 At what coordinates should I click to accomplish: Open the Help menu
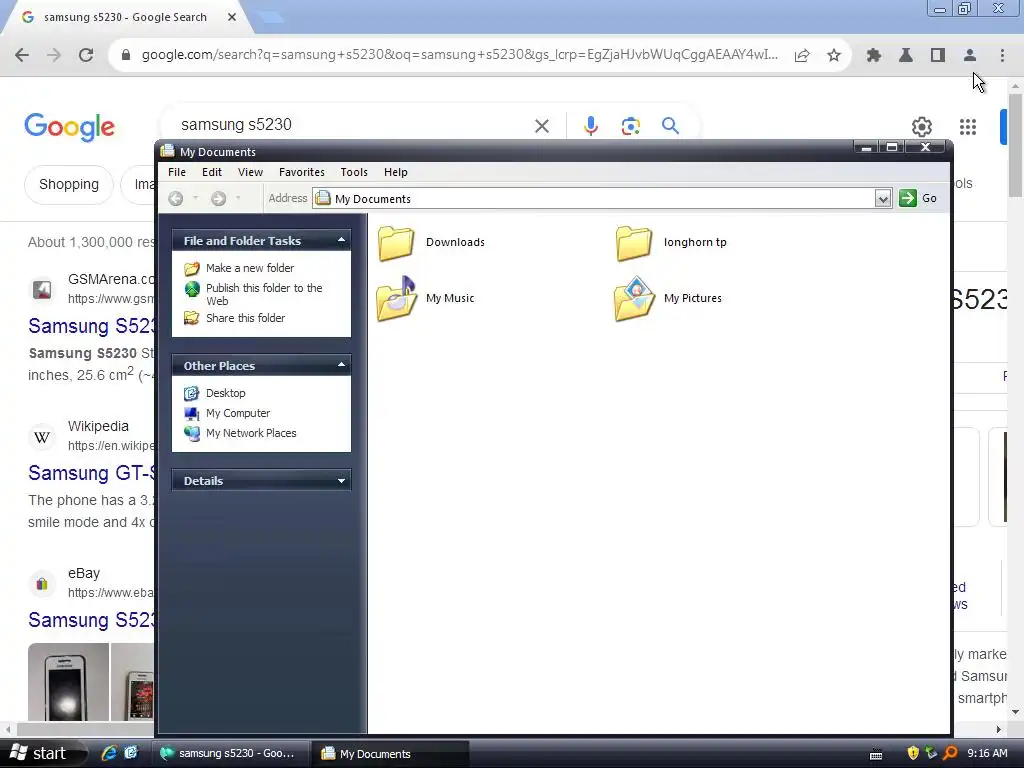(x=396, y=172)
